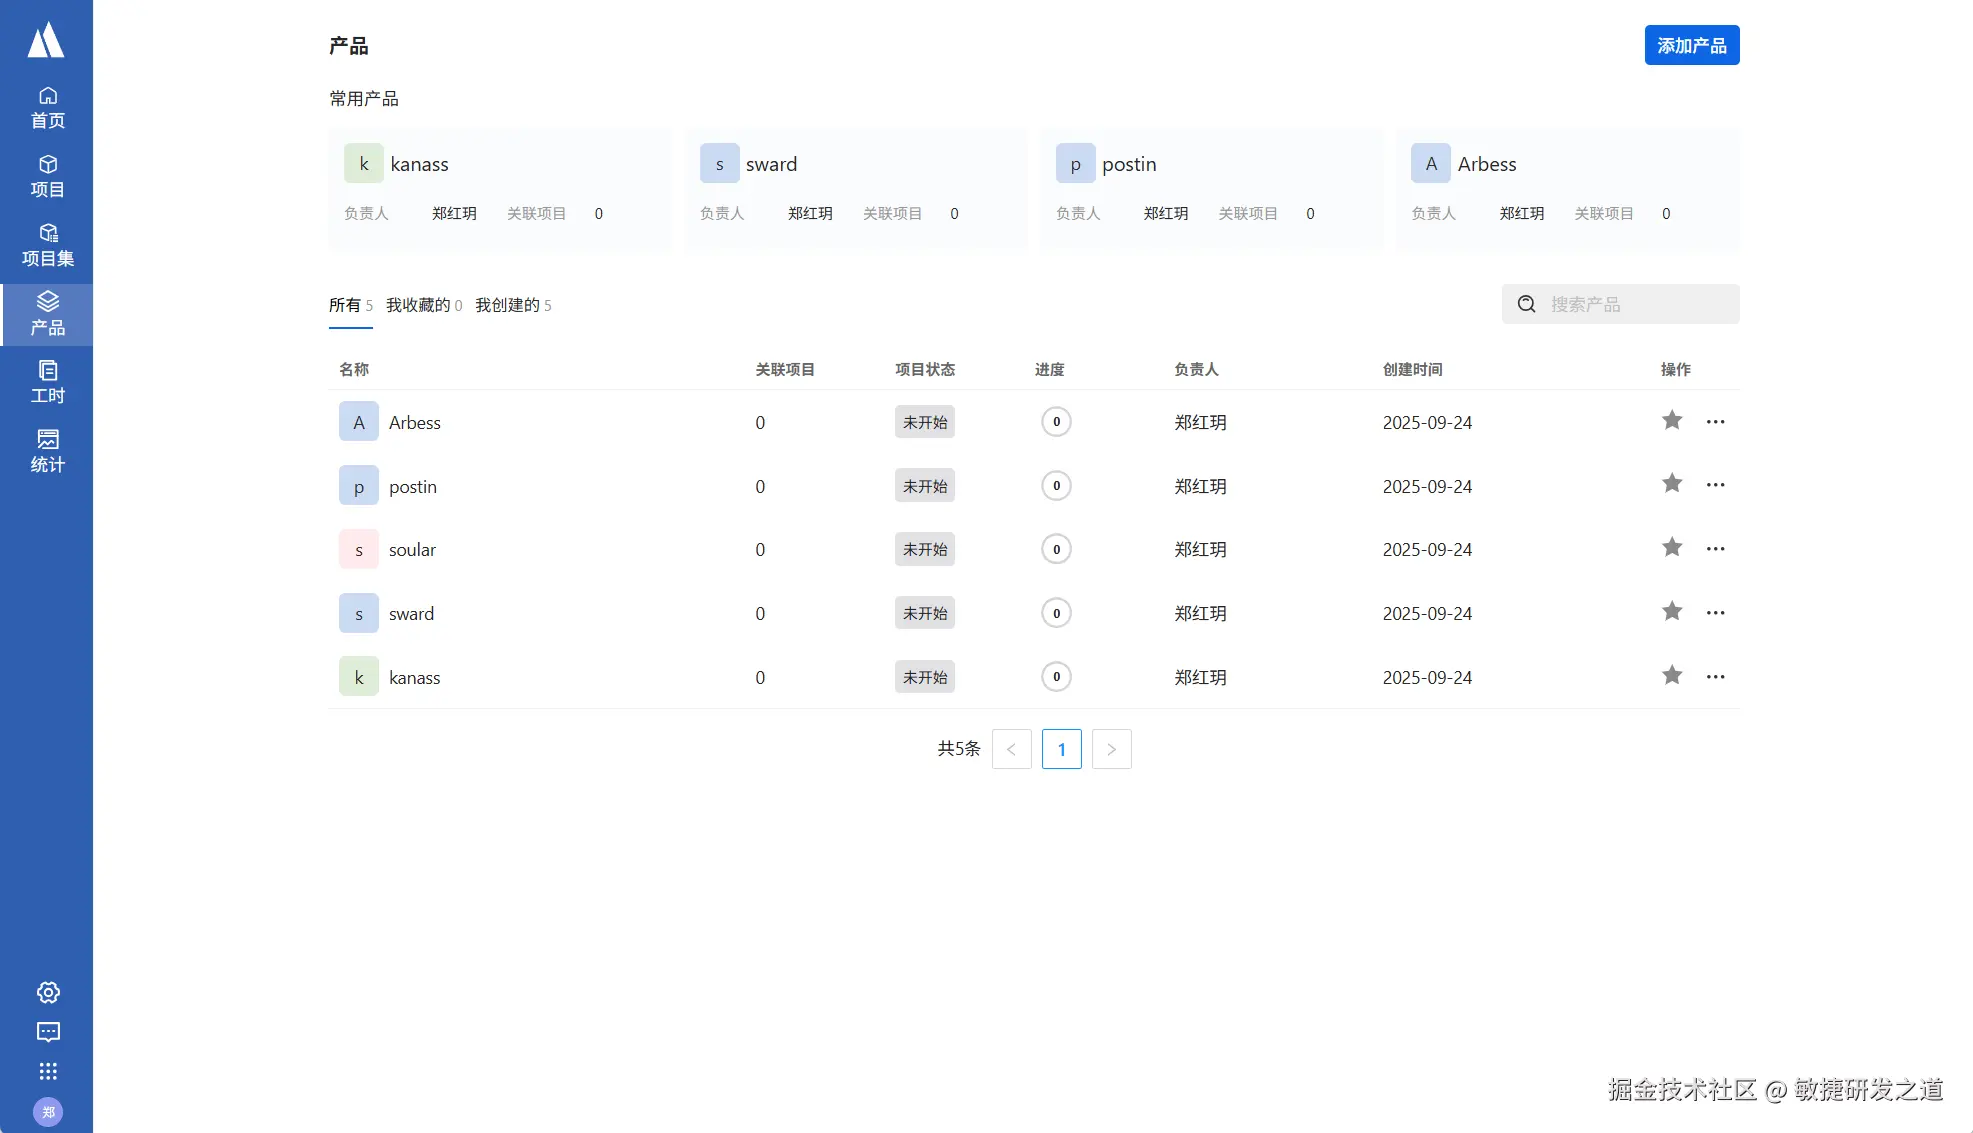
Task: Go to next page arrow in pagination
Action: (1111, 749)
